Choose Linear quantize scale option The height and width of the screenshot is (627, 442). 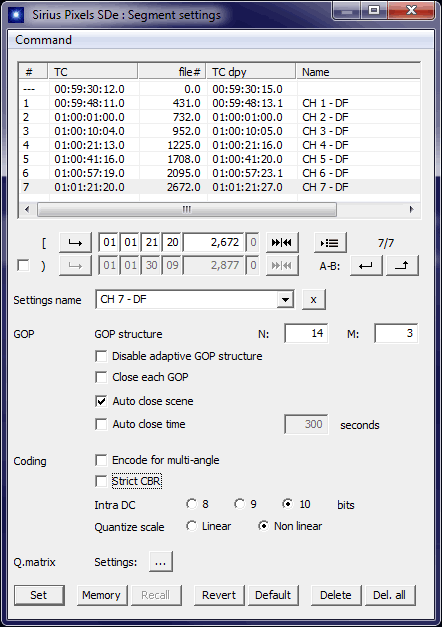(x=192, y=526)
